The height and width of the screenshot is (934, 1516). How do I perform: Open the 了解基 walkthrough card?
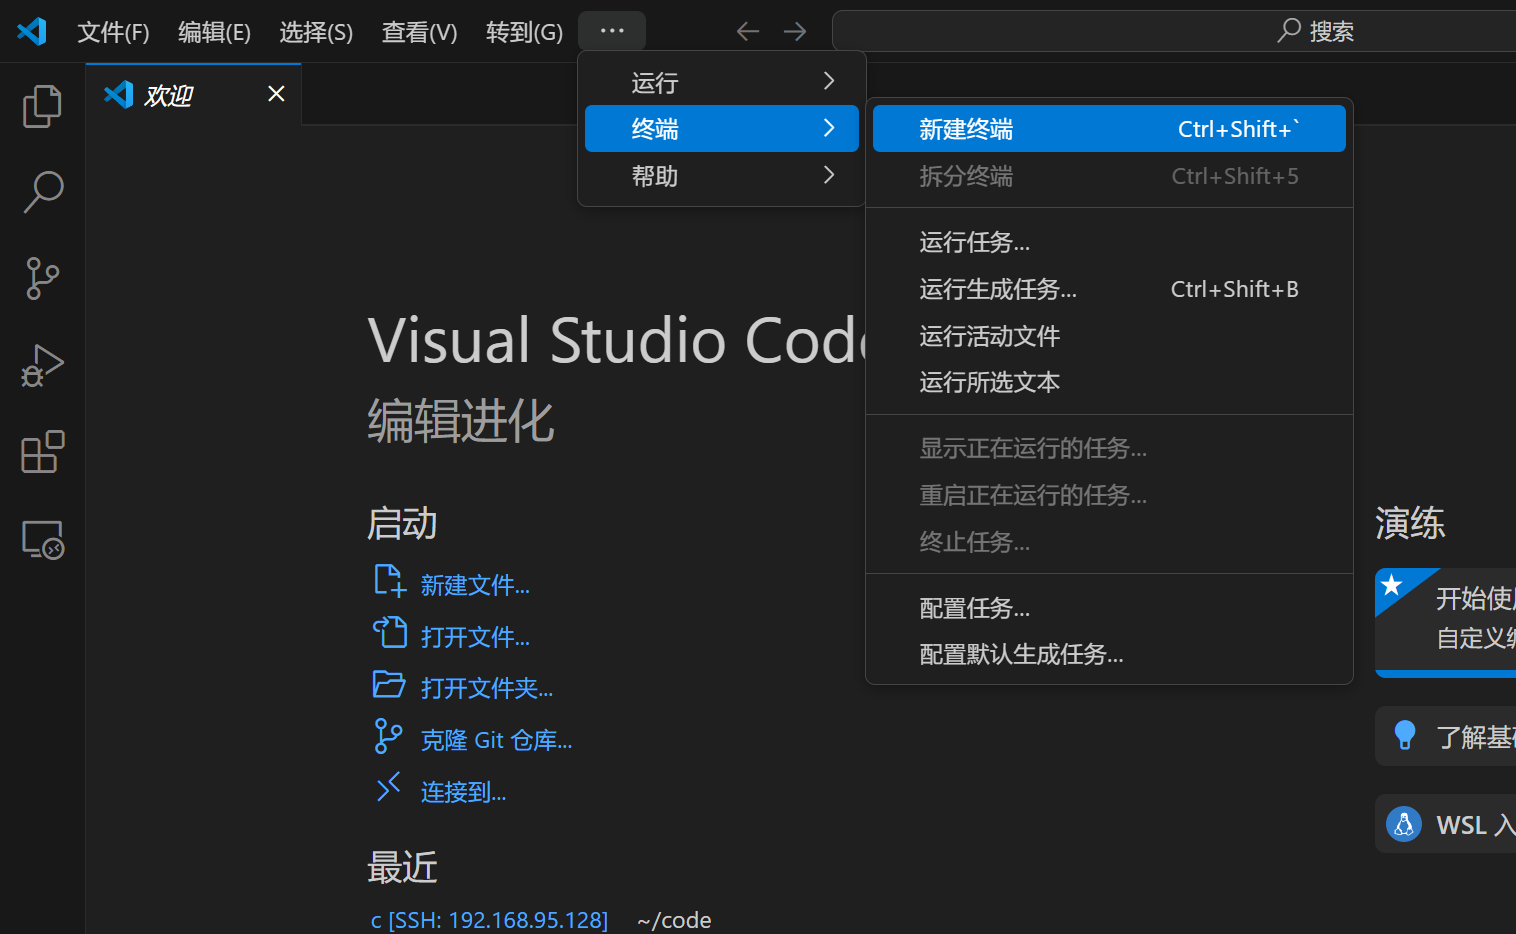coord(1446,736)
